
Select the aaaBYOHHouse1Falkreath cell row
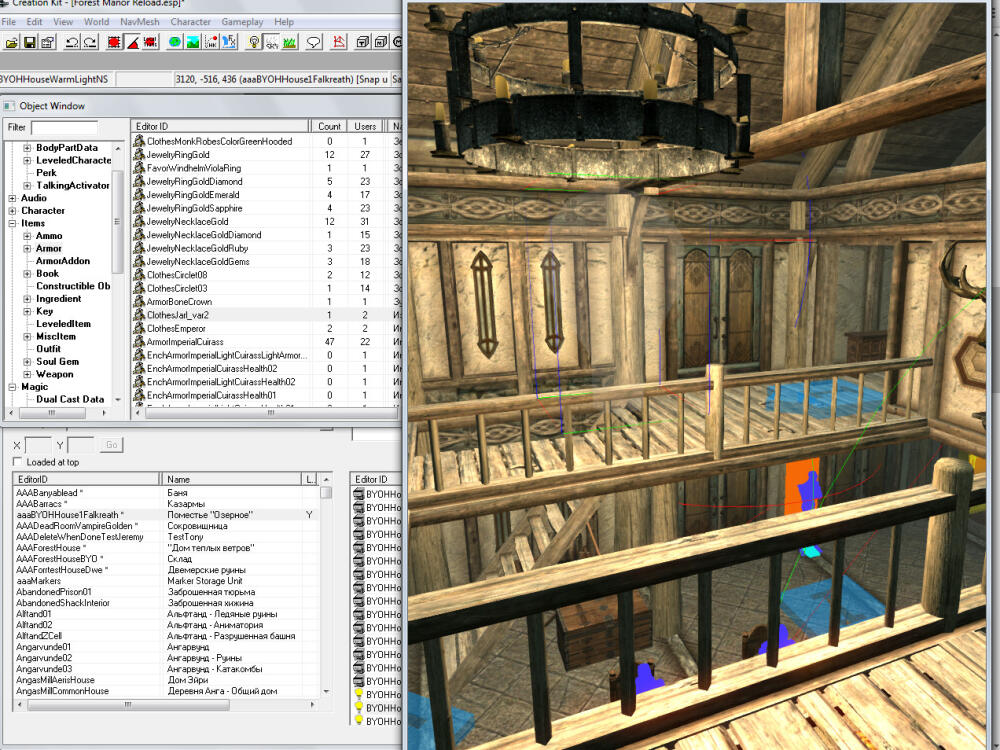click(166, 515)
